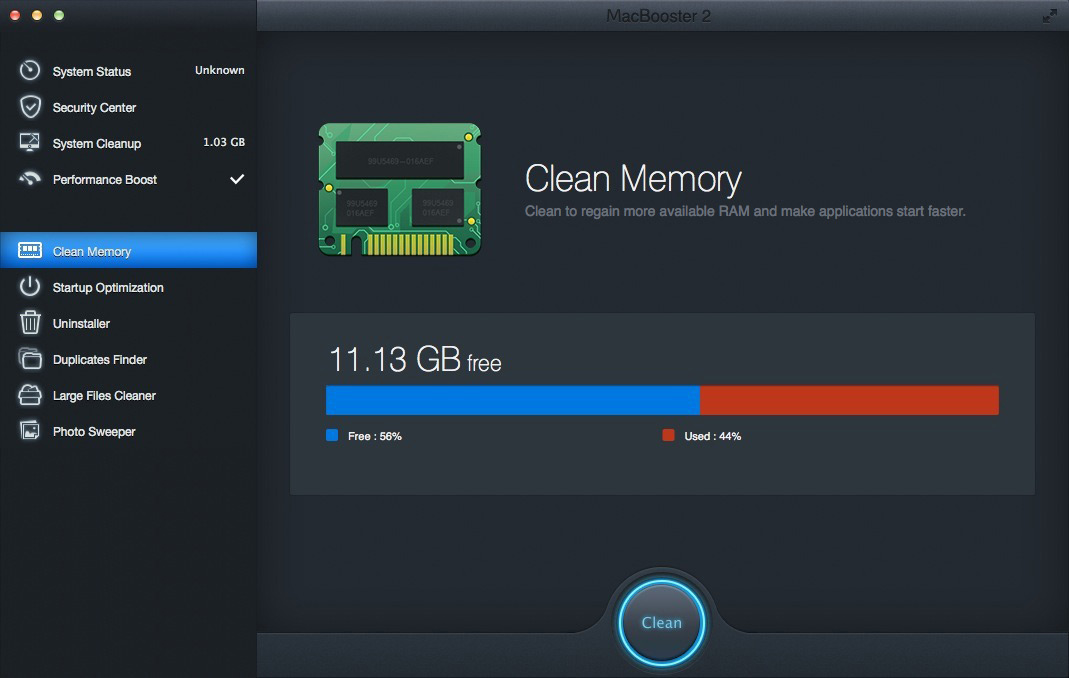Click the Unknown system status label
The height and width of the screenshot is (678, 1069).
(x=219, y=70)
